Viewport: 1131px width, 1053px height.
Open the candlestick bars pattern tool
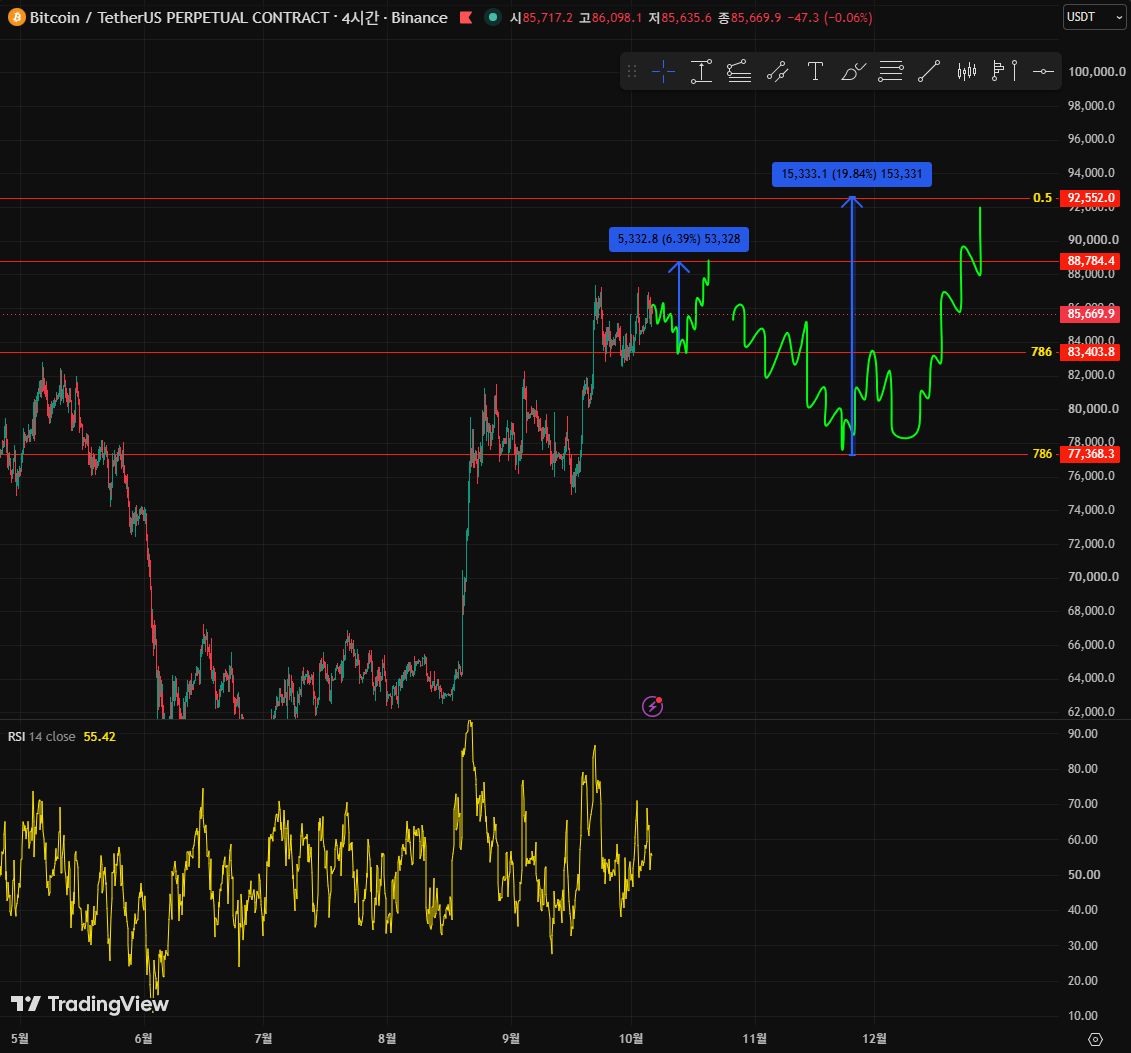click(x=967, y=71)
